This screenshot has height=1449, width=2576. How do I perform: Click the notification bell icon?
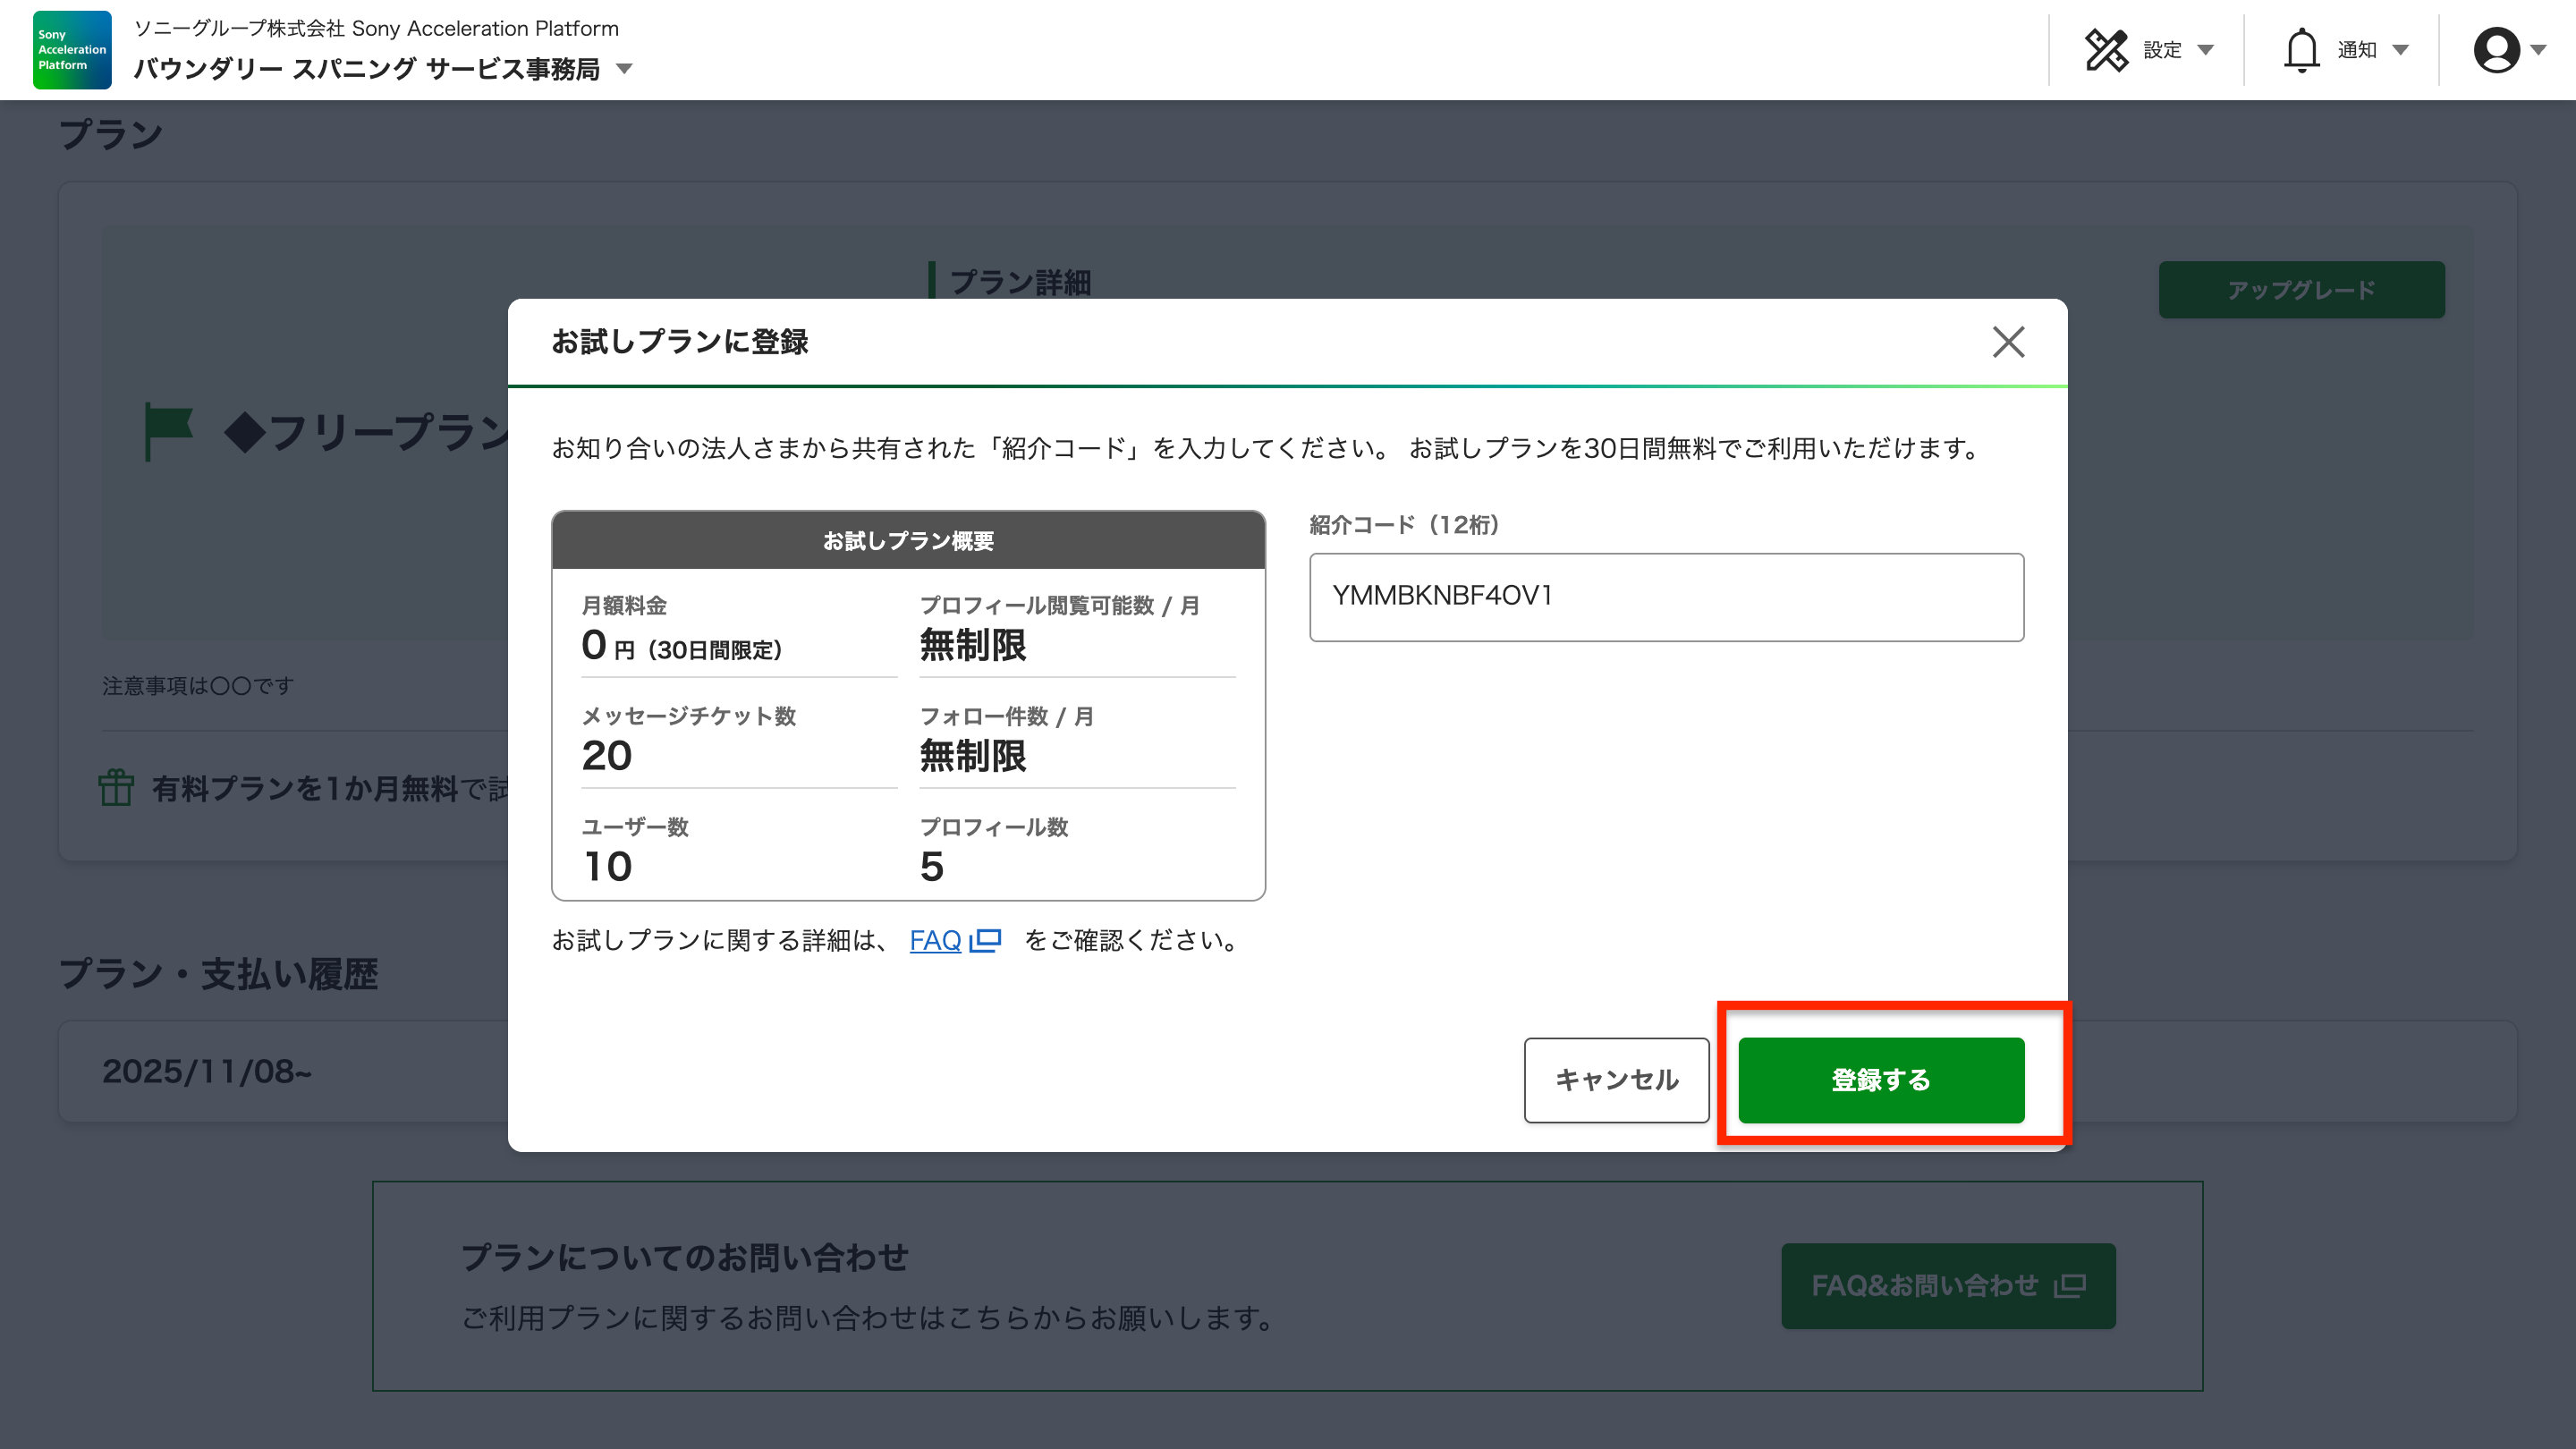pos(2301,50)
